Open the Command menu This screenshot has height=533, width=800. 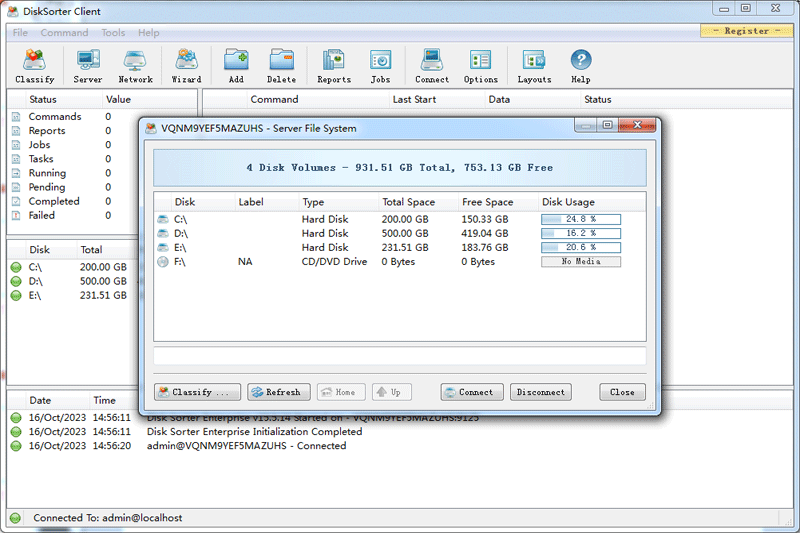[x=64, y=33]
